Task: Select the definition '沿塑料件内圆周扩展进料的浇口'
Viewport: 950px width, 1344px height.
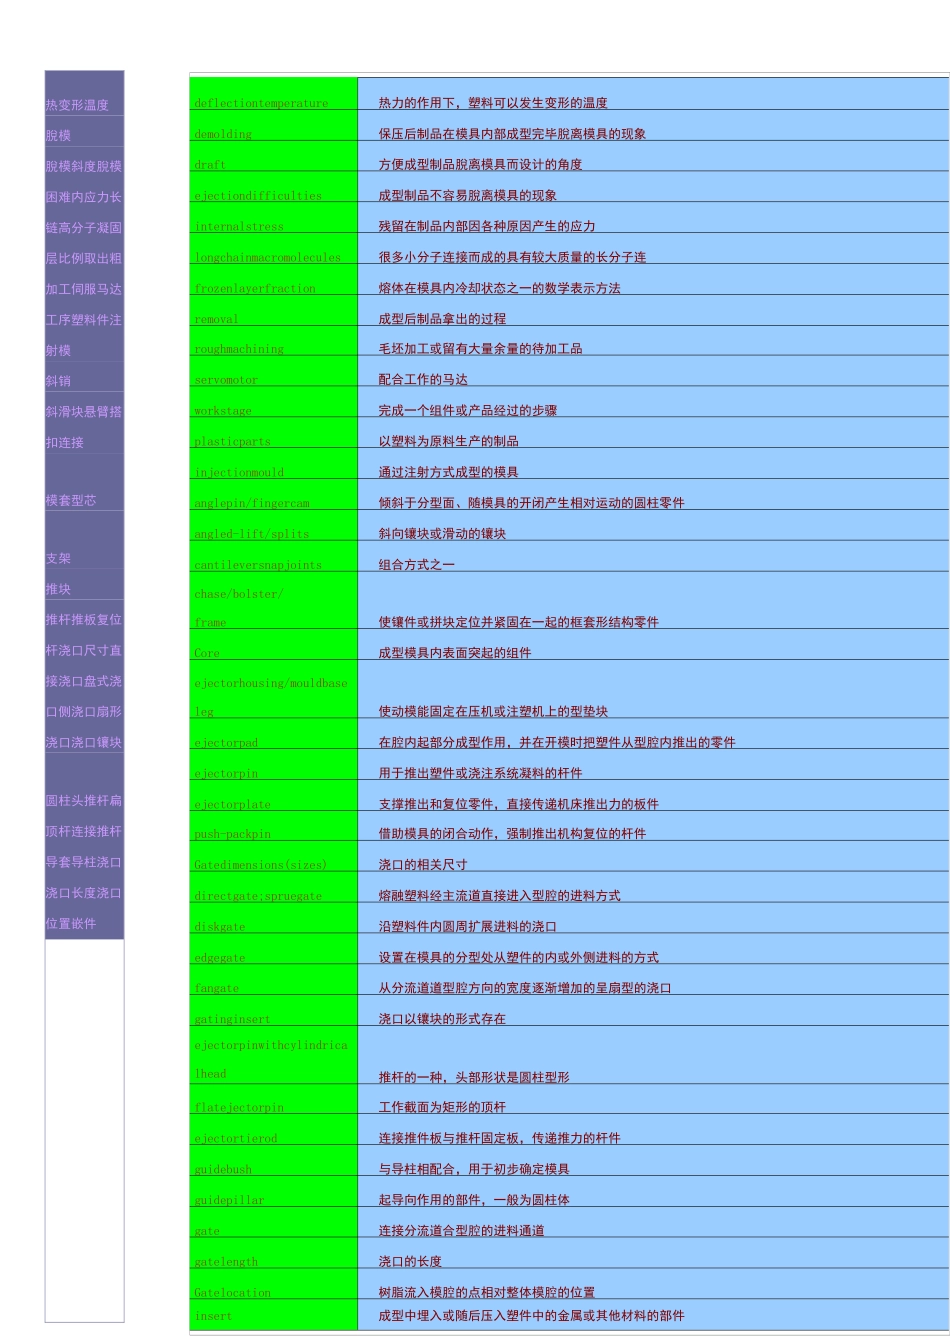Action: 467,927
